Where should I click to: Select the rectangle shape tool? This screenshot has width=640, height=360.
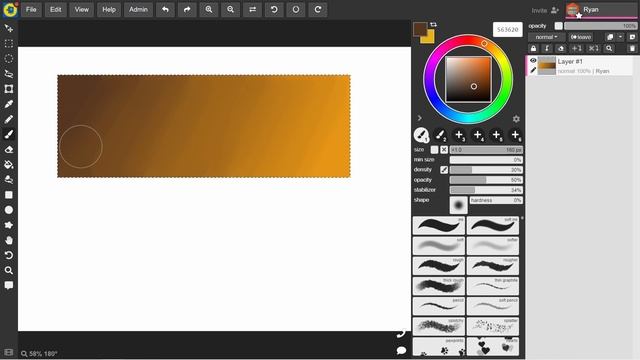(9, 195)
